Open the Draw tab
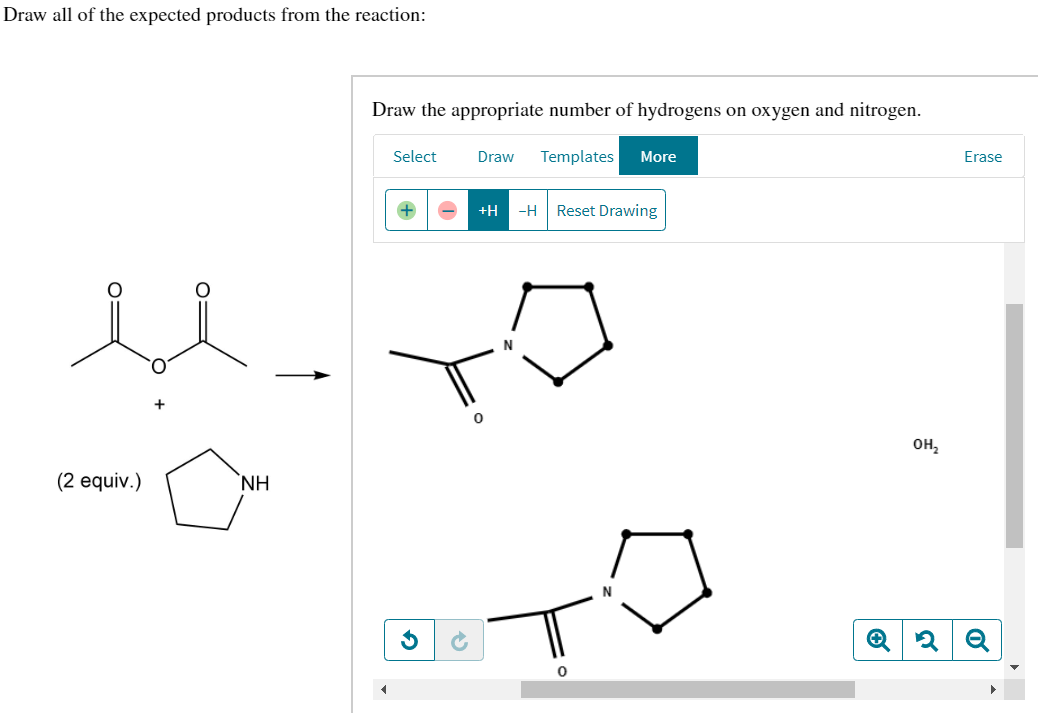 (x=495, y=156)
